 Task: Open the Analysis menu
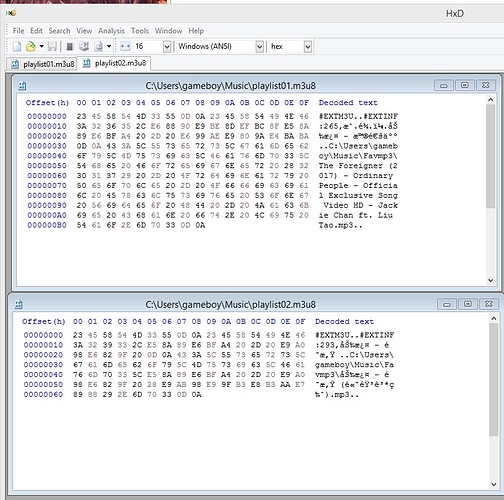[x=111, y=31]
